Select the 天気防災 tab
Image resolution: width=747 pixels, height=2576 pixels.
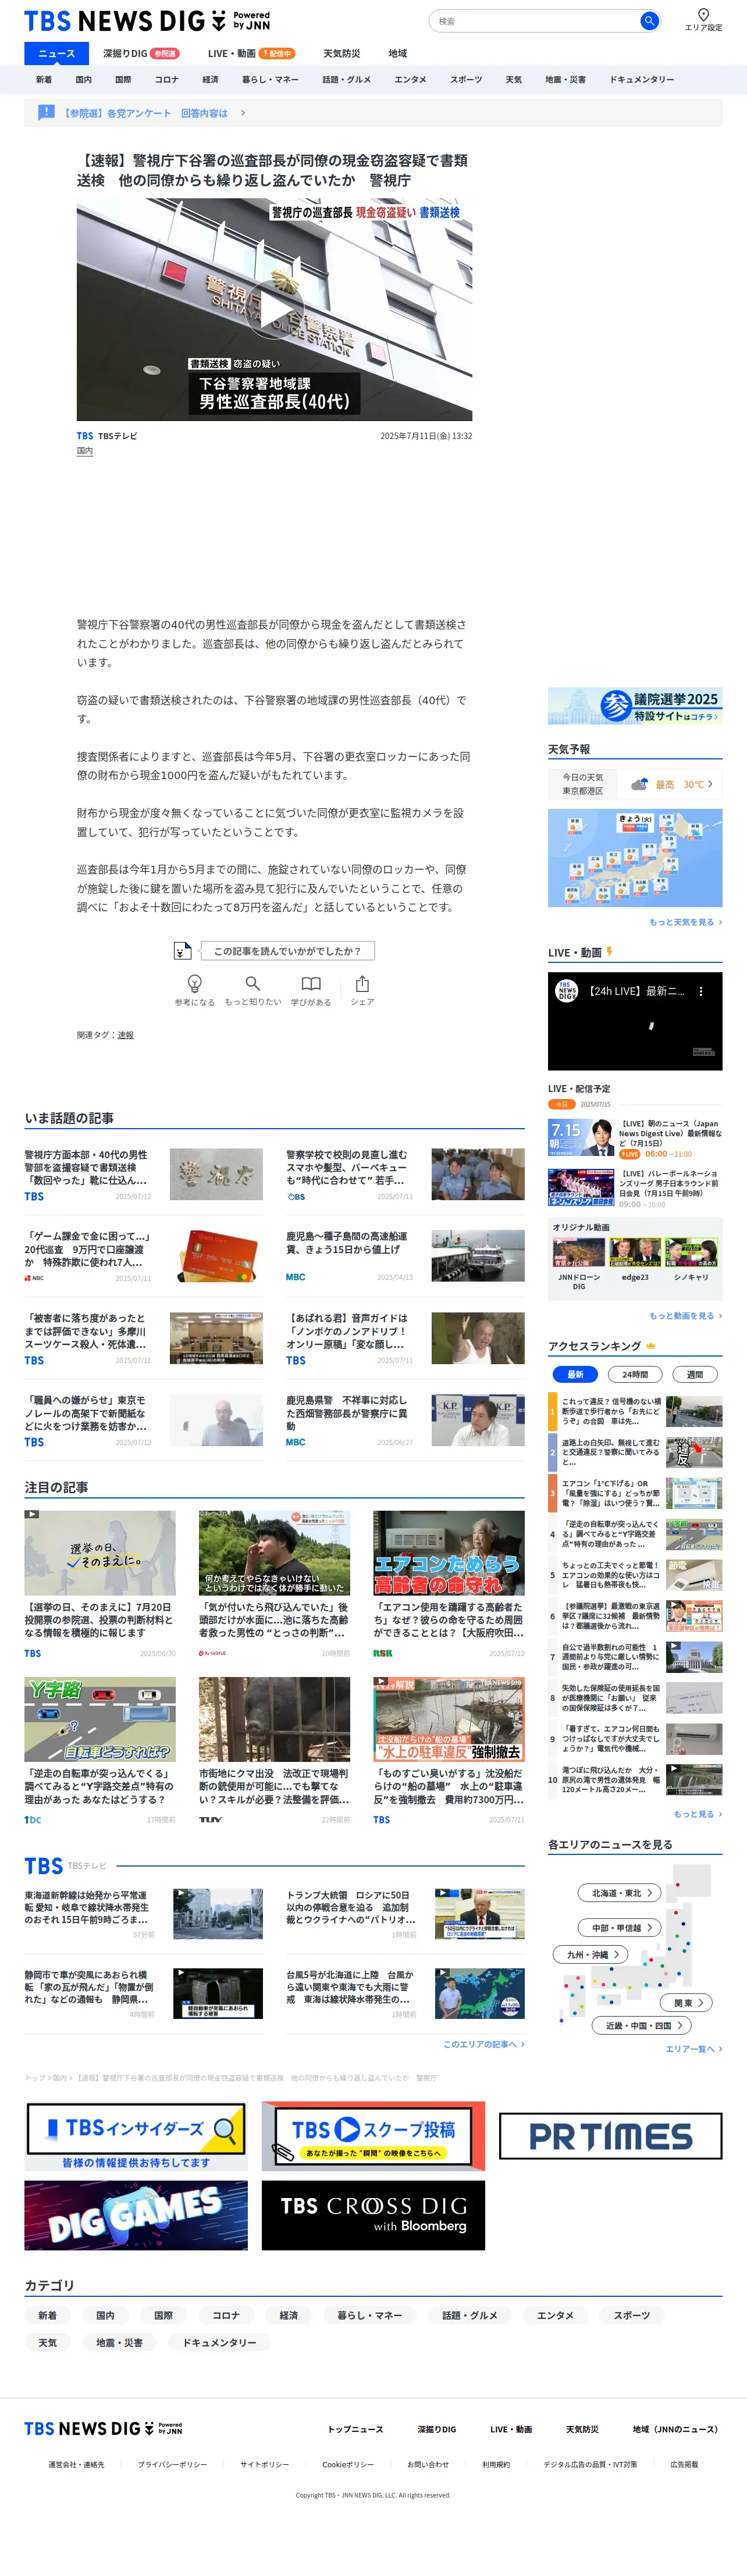click(x=341, y=54)
